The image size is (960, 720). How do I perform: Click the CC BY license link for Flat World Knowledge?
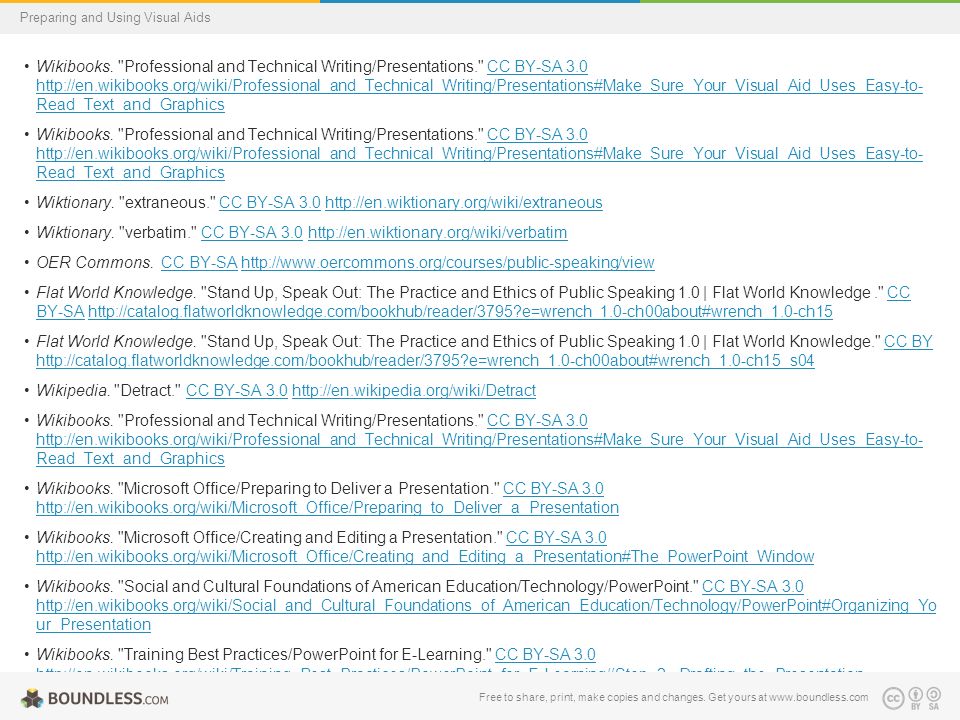(908, 342)
